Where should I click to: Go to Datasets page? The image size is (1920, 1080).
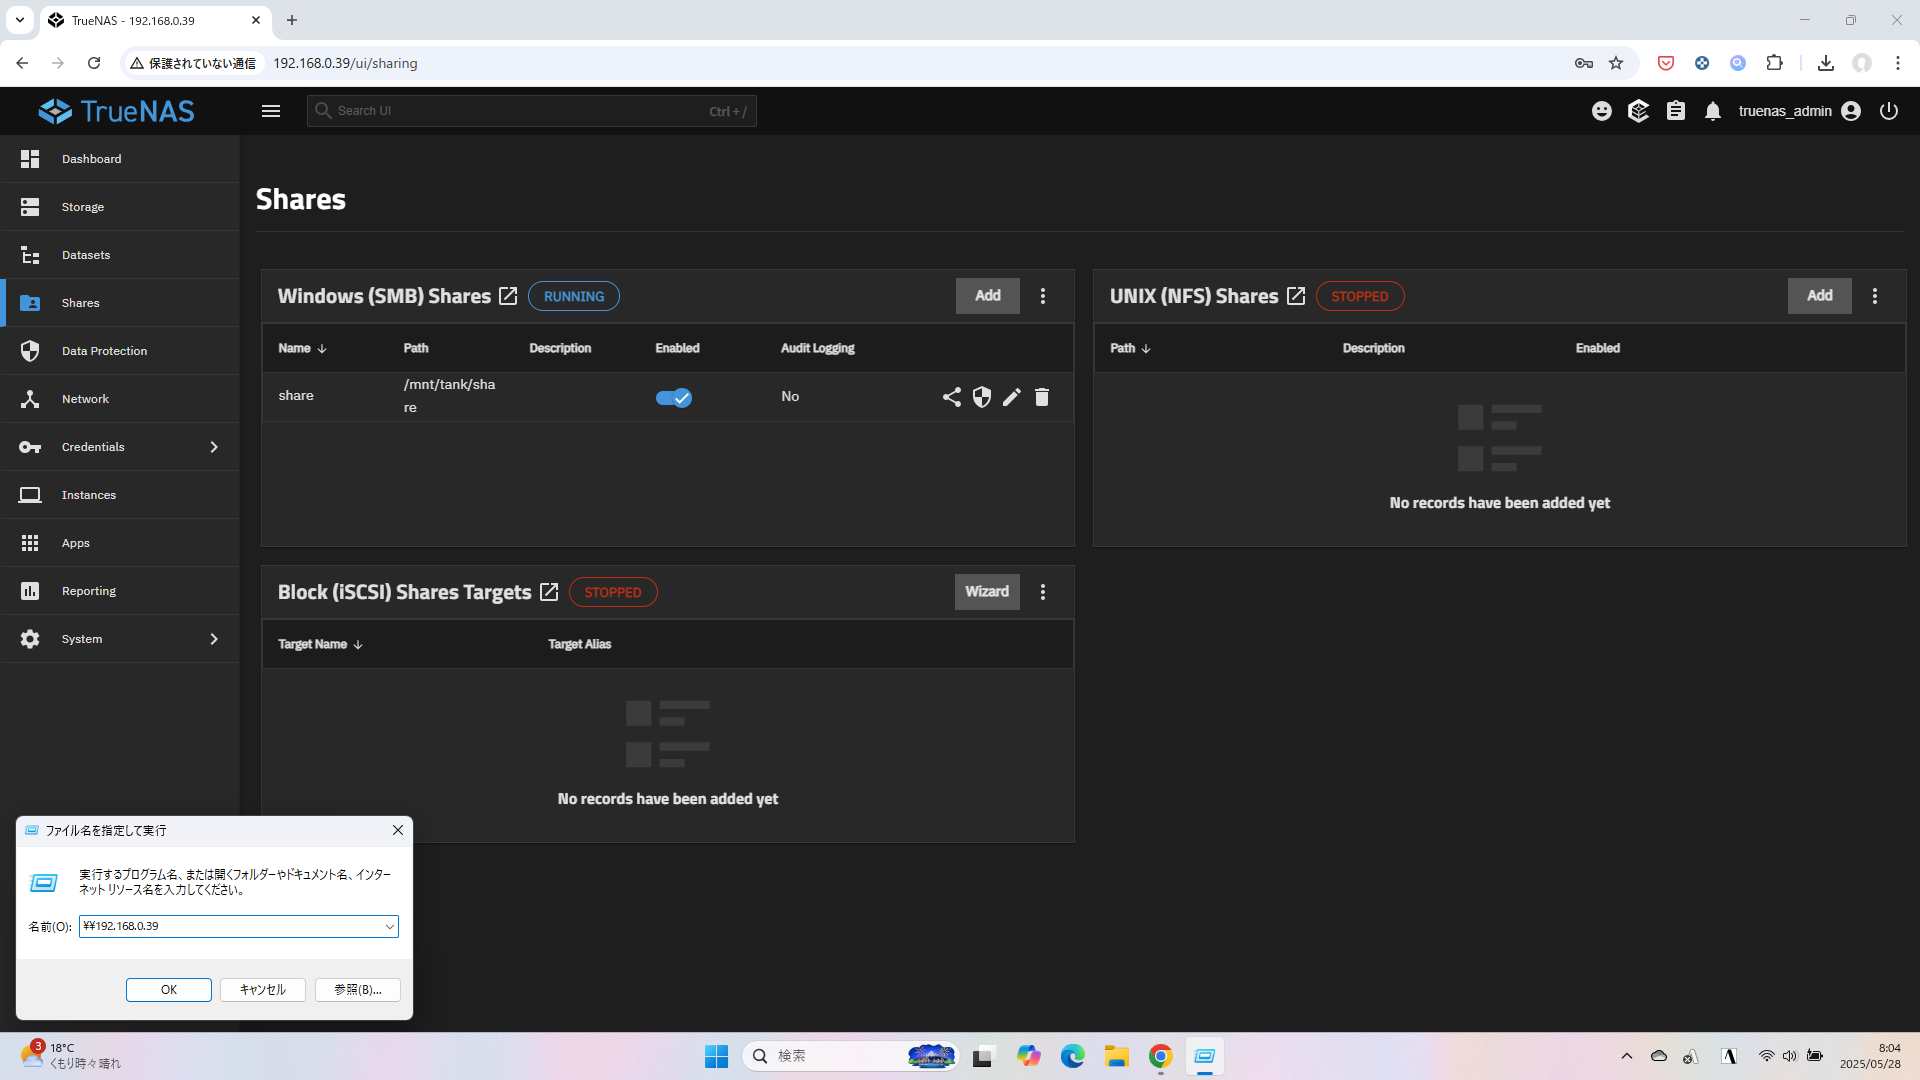120,255
